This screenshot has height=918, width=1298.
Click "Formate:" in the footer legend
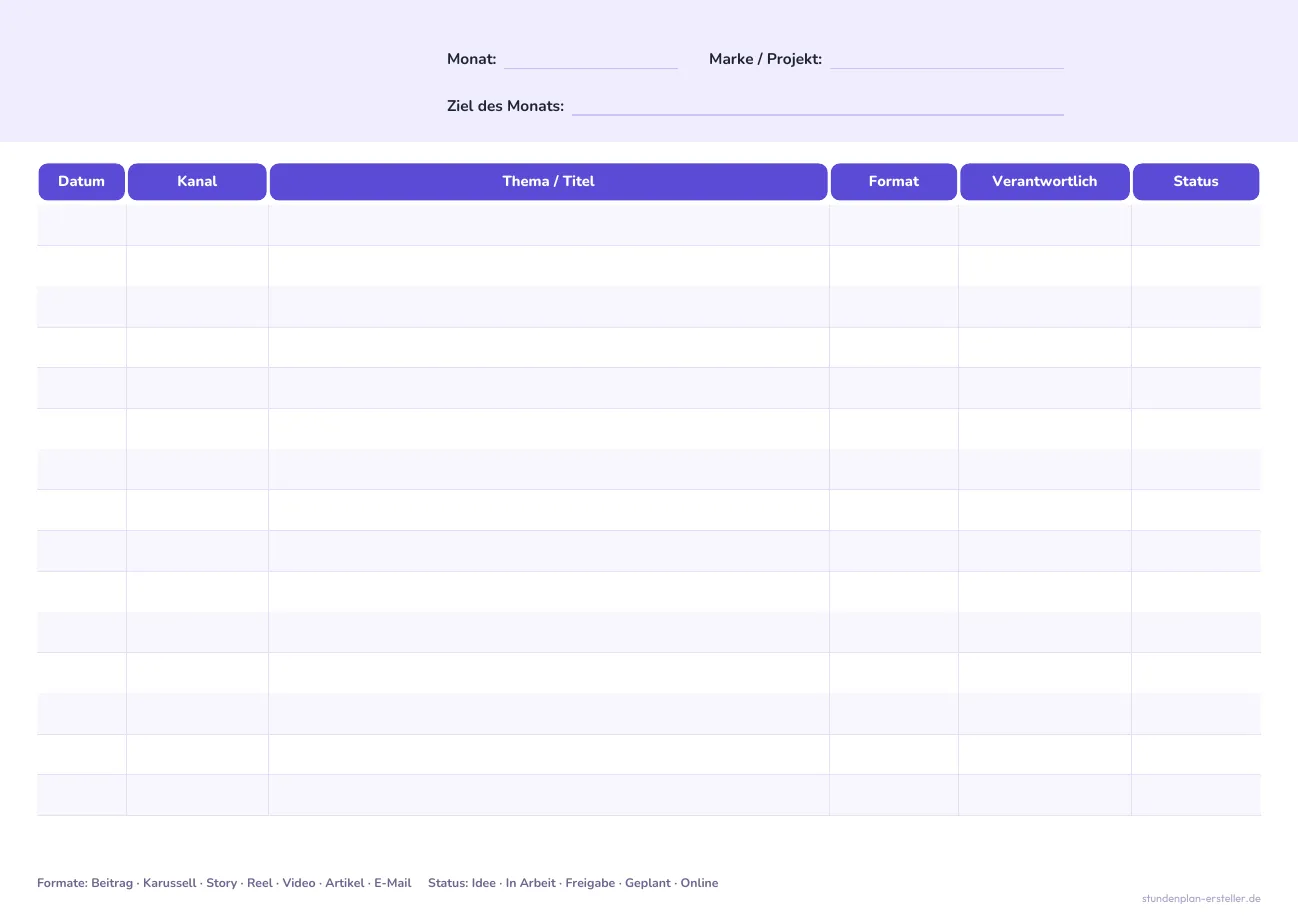[62, 883]
